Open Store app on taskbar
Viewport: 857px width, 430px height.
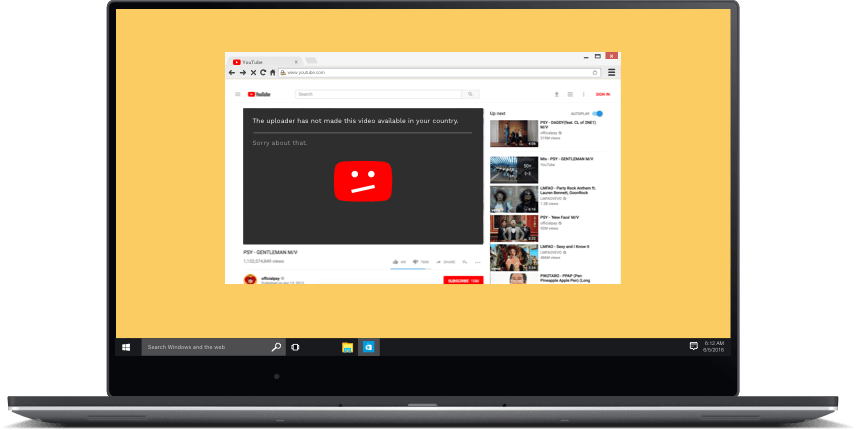(369, 347)
